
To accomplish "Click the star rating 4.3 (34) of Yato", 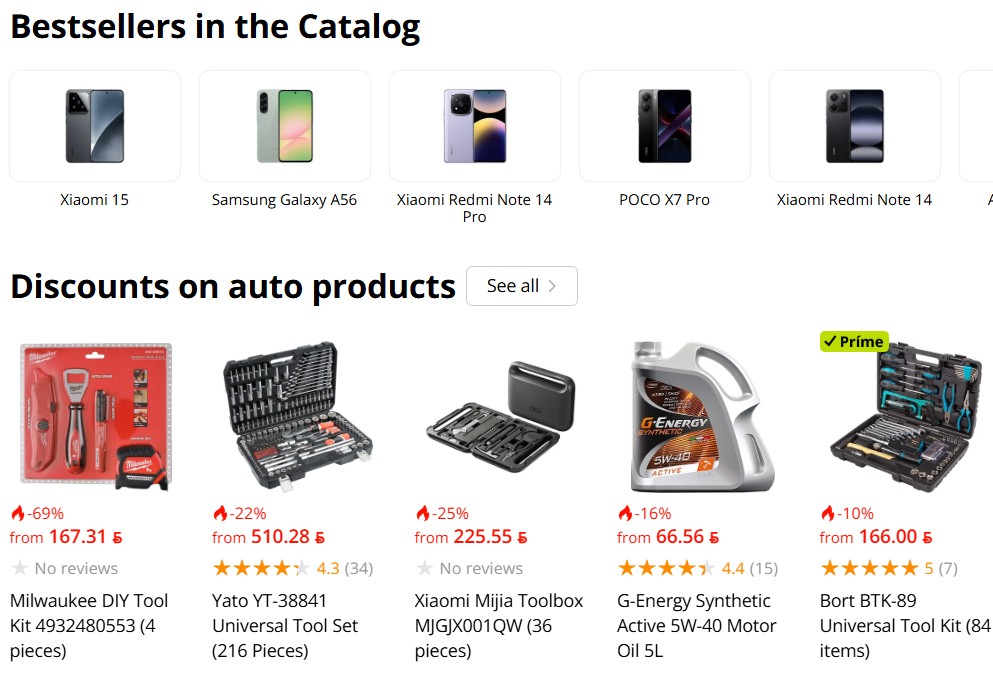I will coord(293,568).
